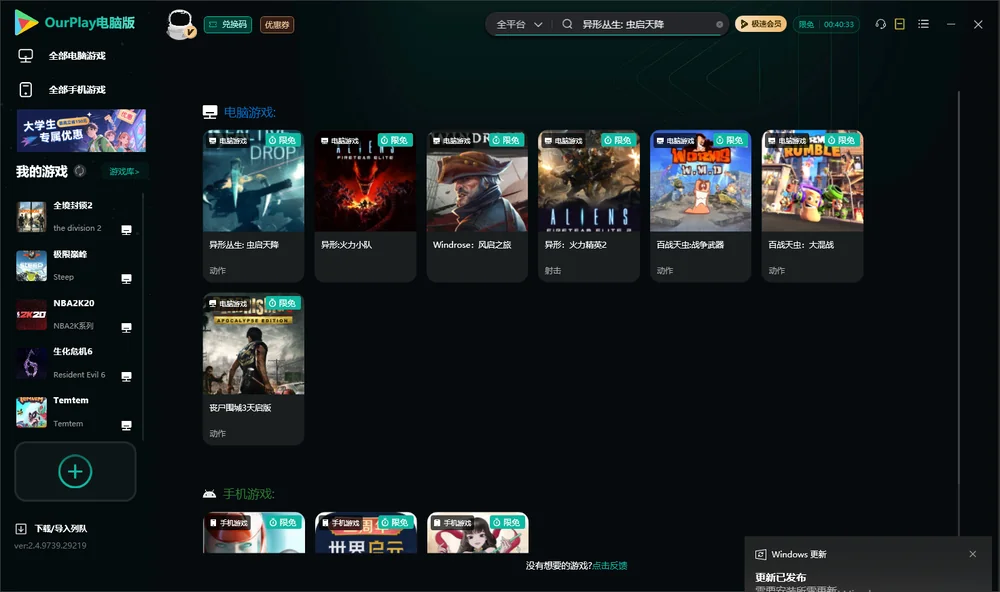
Task: Open the 丧尸围城3天启版 game card
Action: tap(253, 369)
